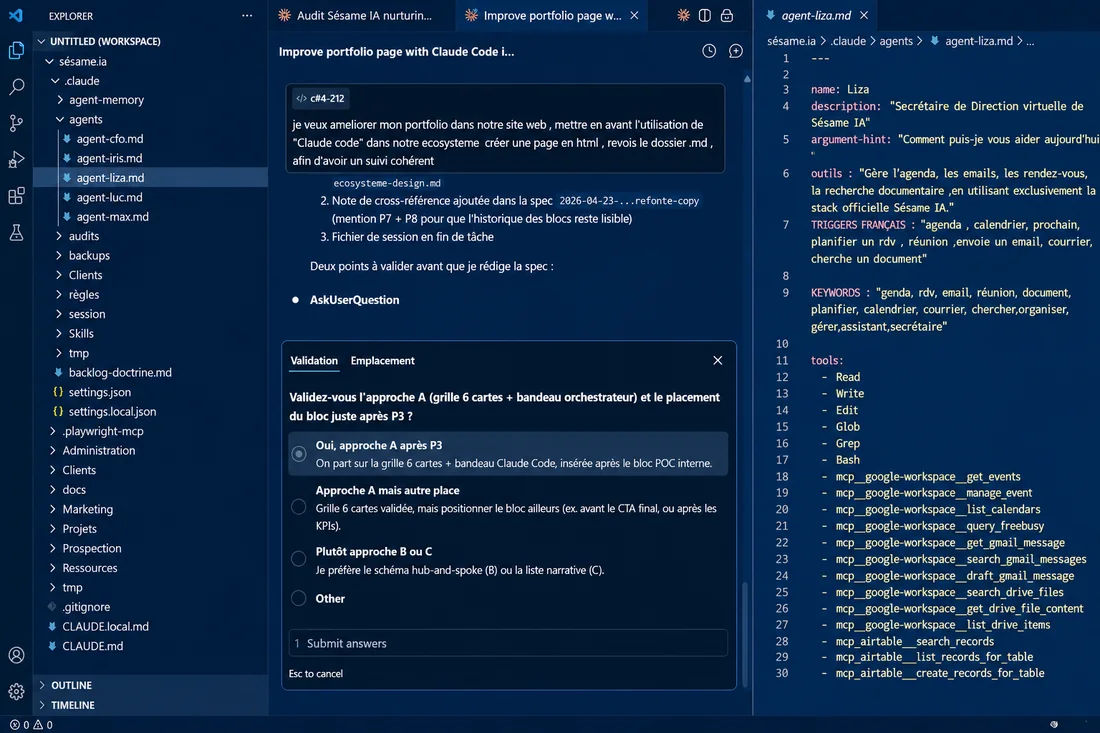Click the lock editor group icon
The height and width of the screenshot is (733, 1100).
coord(727,15)
